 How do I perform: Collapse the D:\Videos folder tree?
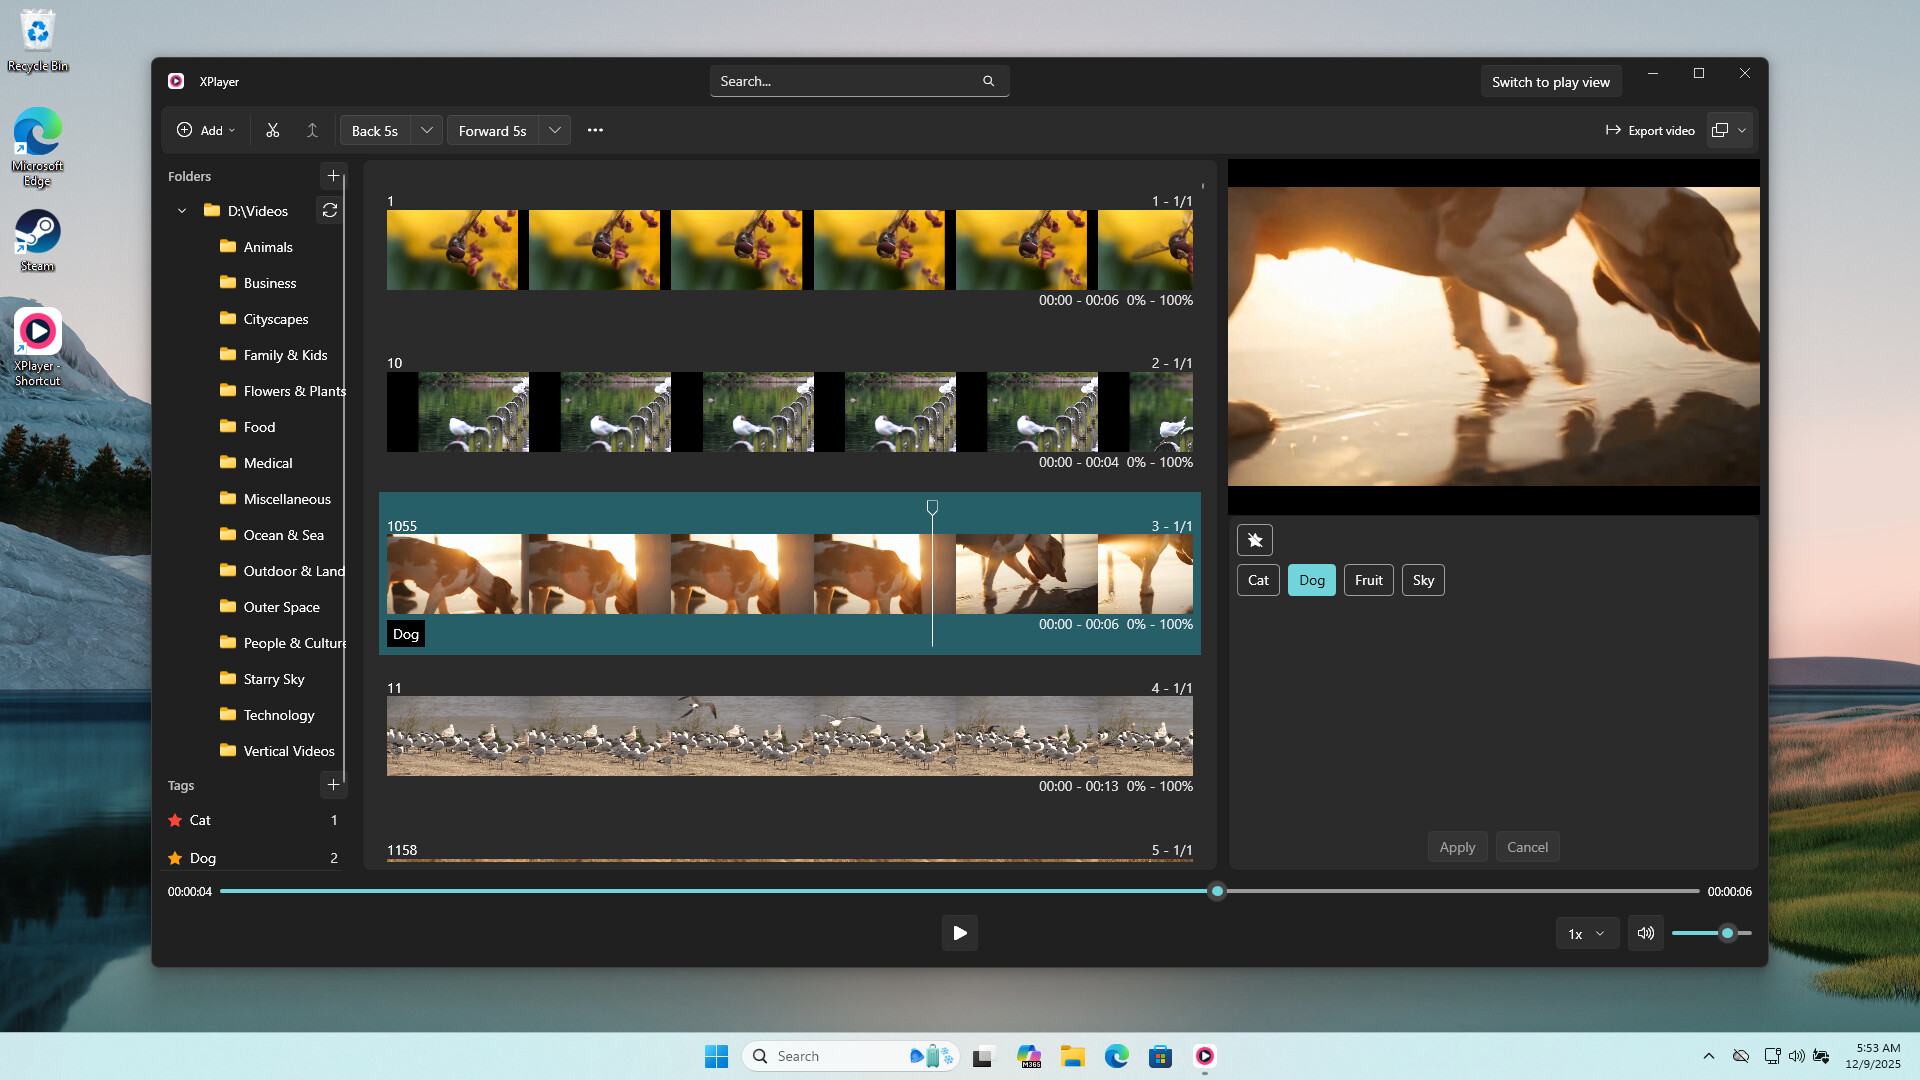(x=182, y=211)
